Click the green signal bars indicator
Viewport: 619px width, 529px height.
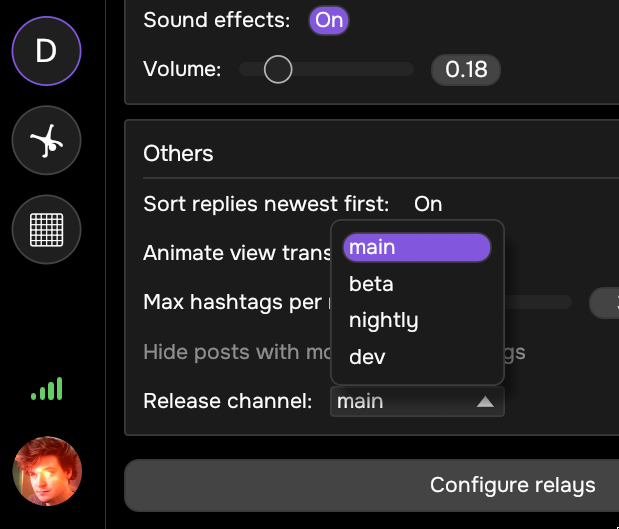tap(46, 389)
